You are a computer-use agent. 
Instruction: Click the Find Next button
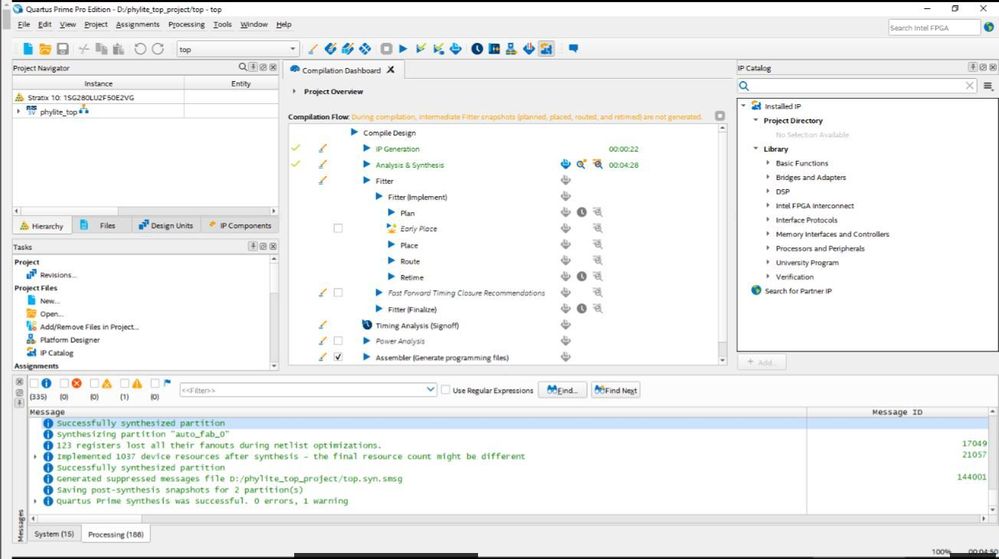[x=615, y=390]
